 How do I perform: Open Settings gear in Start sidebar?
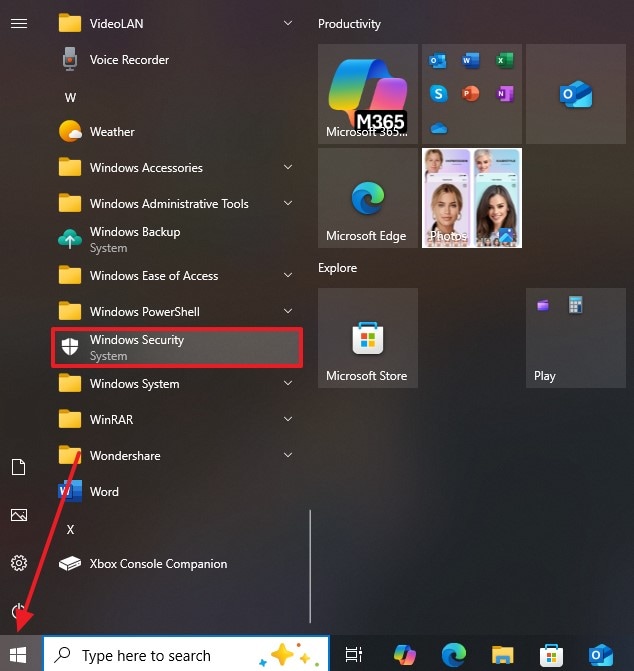pos(18,563)
